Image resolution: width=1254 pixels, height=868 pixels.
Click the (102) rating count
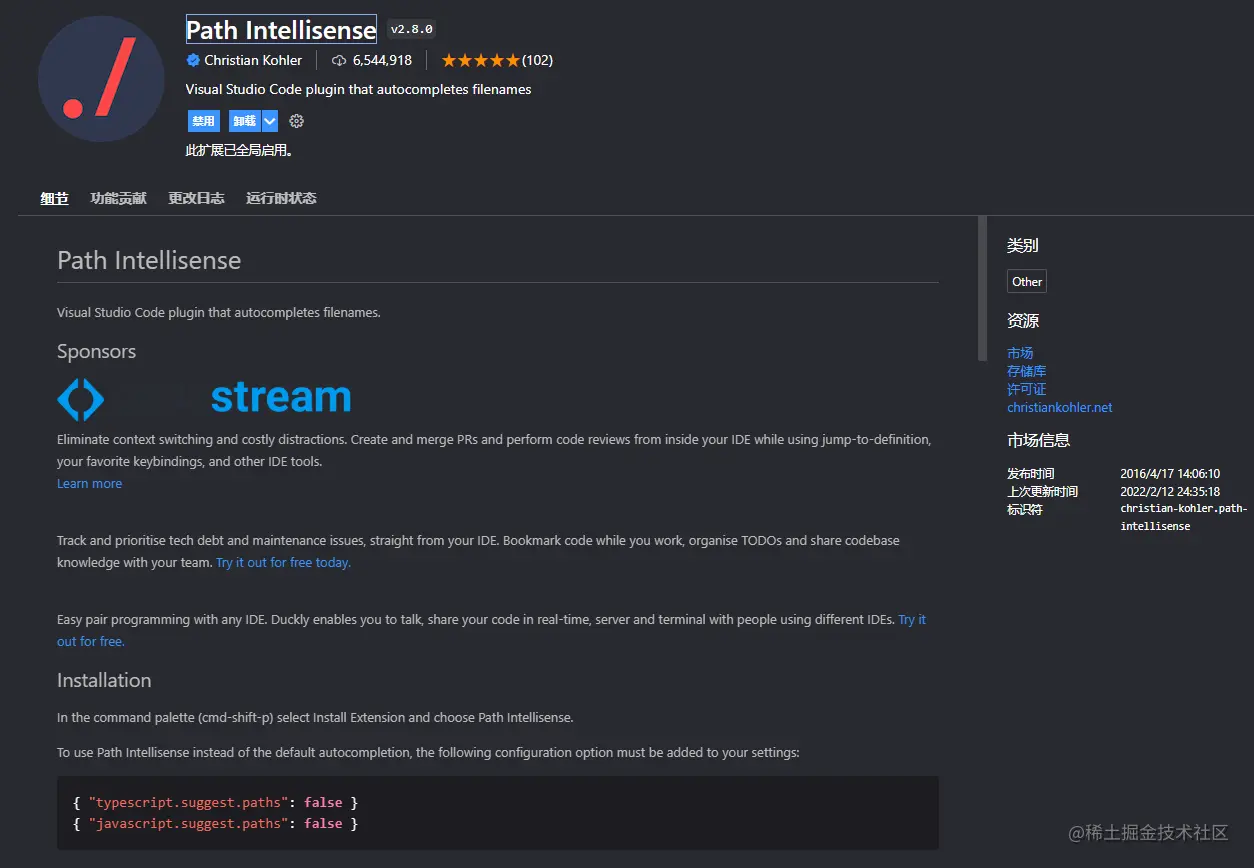coord(537,60)
